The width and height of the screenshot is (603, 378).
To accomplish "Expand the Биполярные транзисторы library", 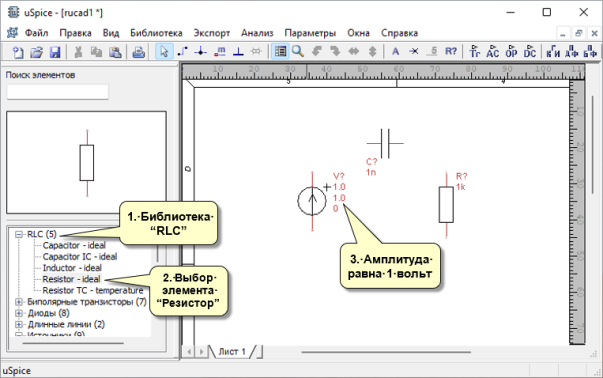I will point(18,302).
